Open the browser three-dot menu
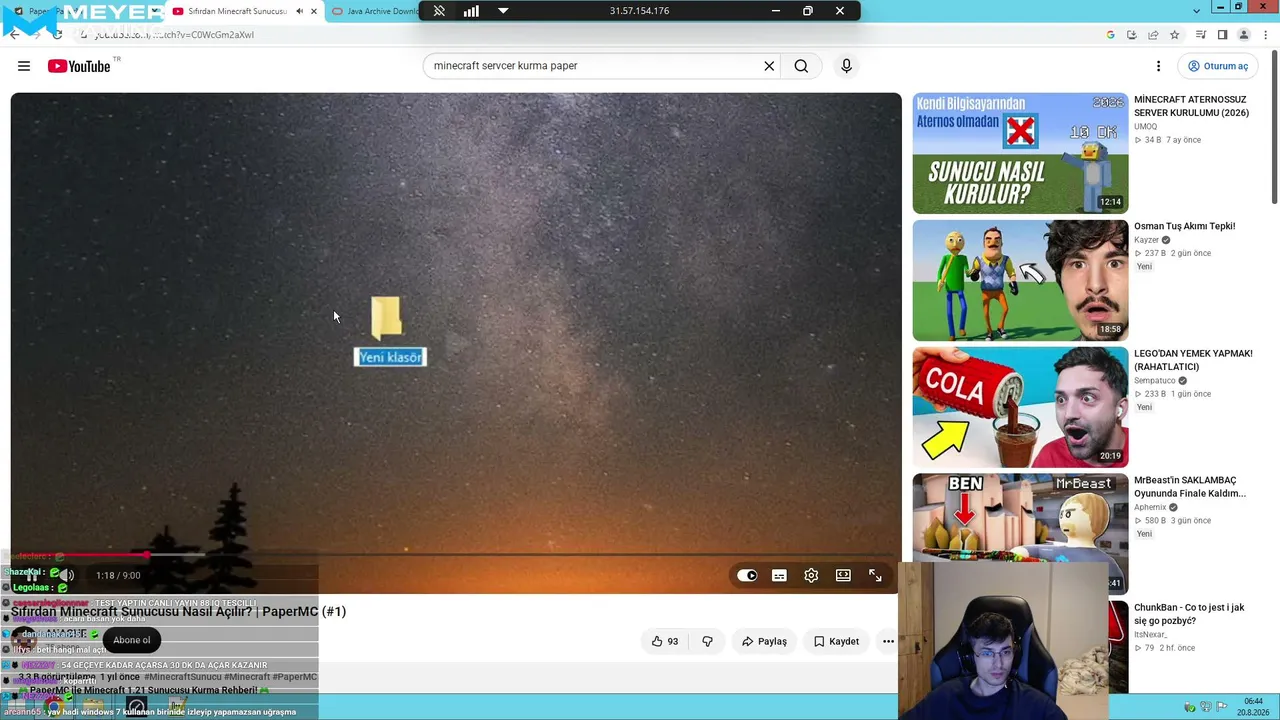This screenshot has width=1280, height=720. point(1266,35)
